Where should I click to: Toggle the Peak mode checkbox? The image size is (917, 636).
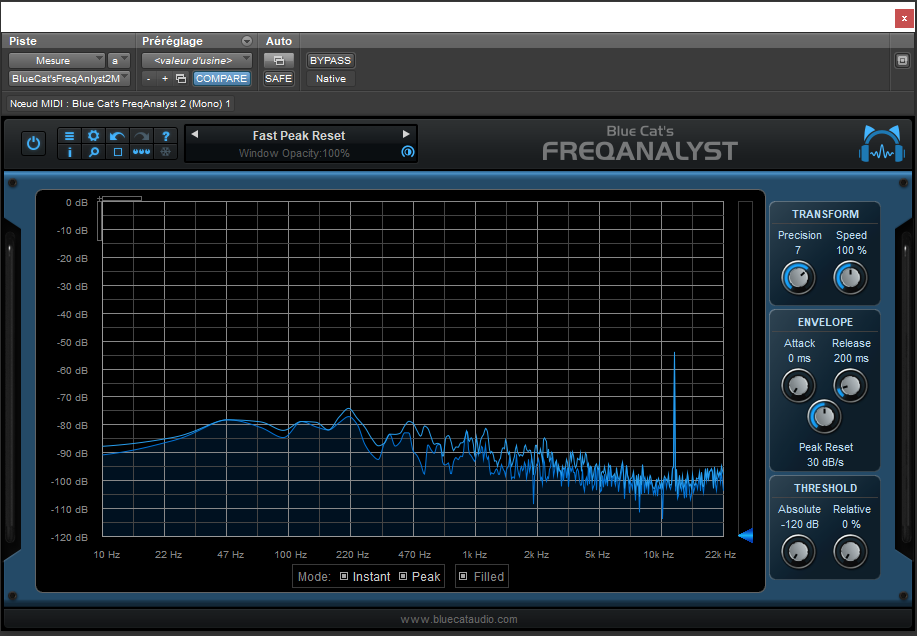click(x=404, y=576)
